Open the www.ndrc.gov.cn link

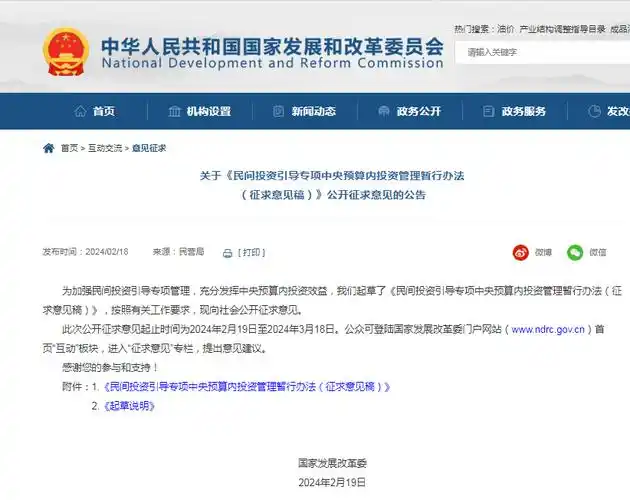pos(548,330)
